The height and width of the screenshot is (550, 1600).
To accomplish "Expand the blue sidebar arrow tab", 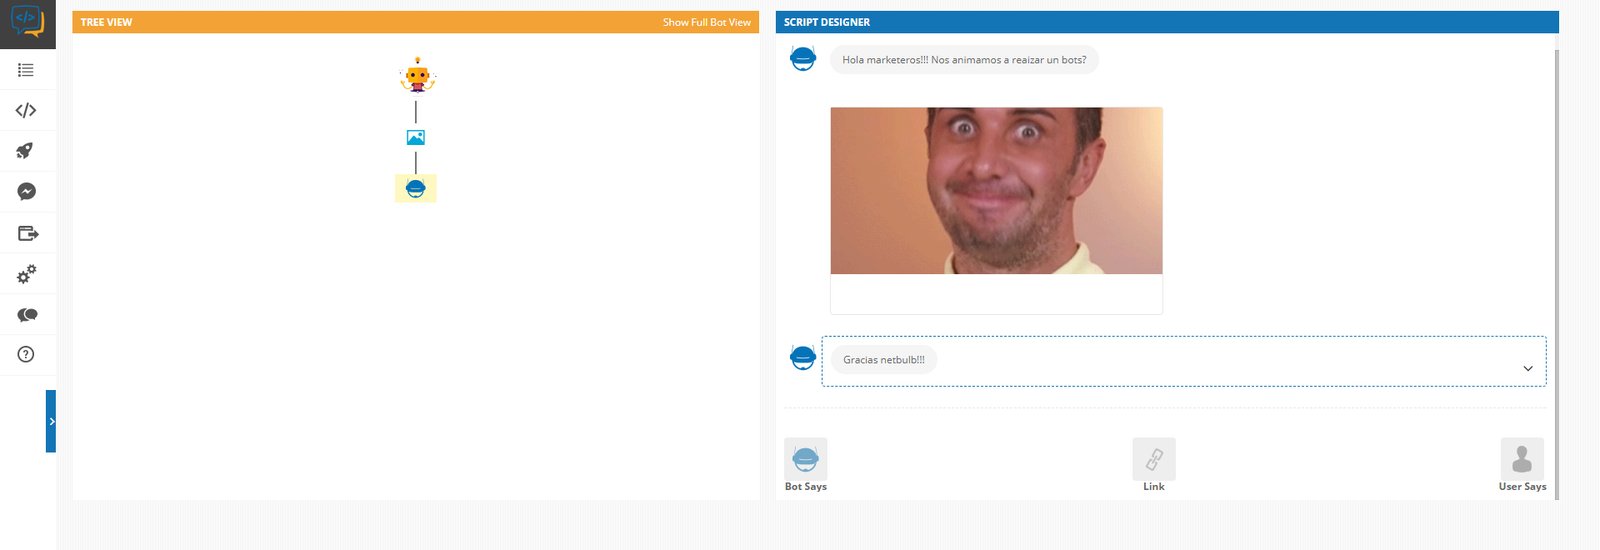I will (51, 421).
